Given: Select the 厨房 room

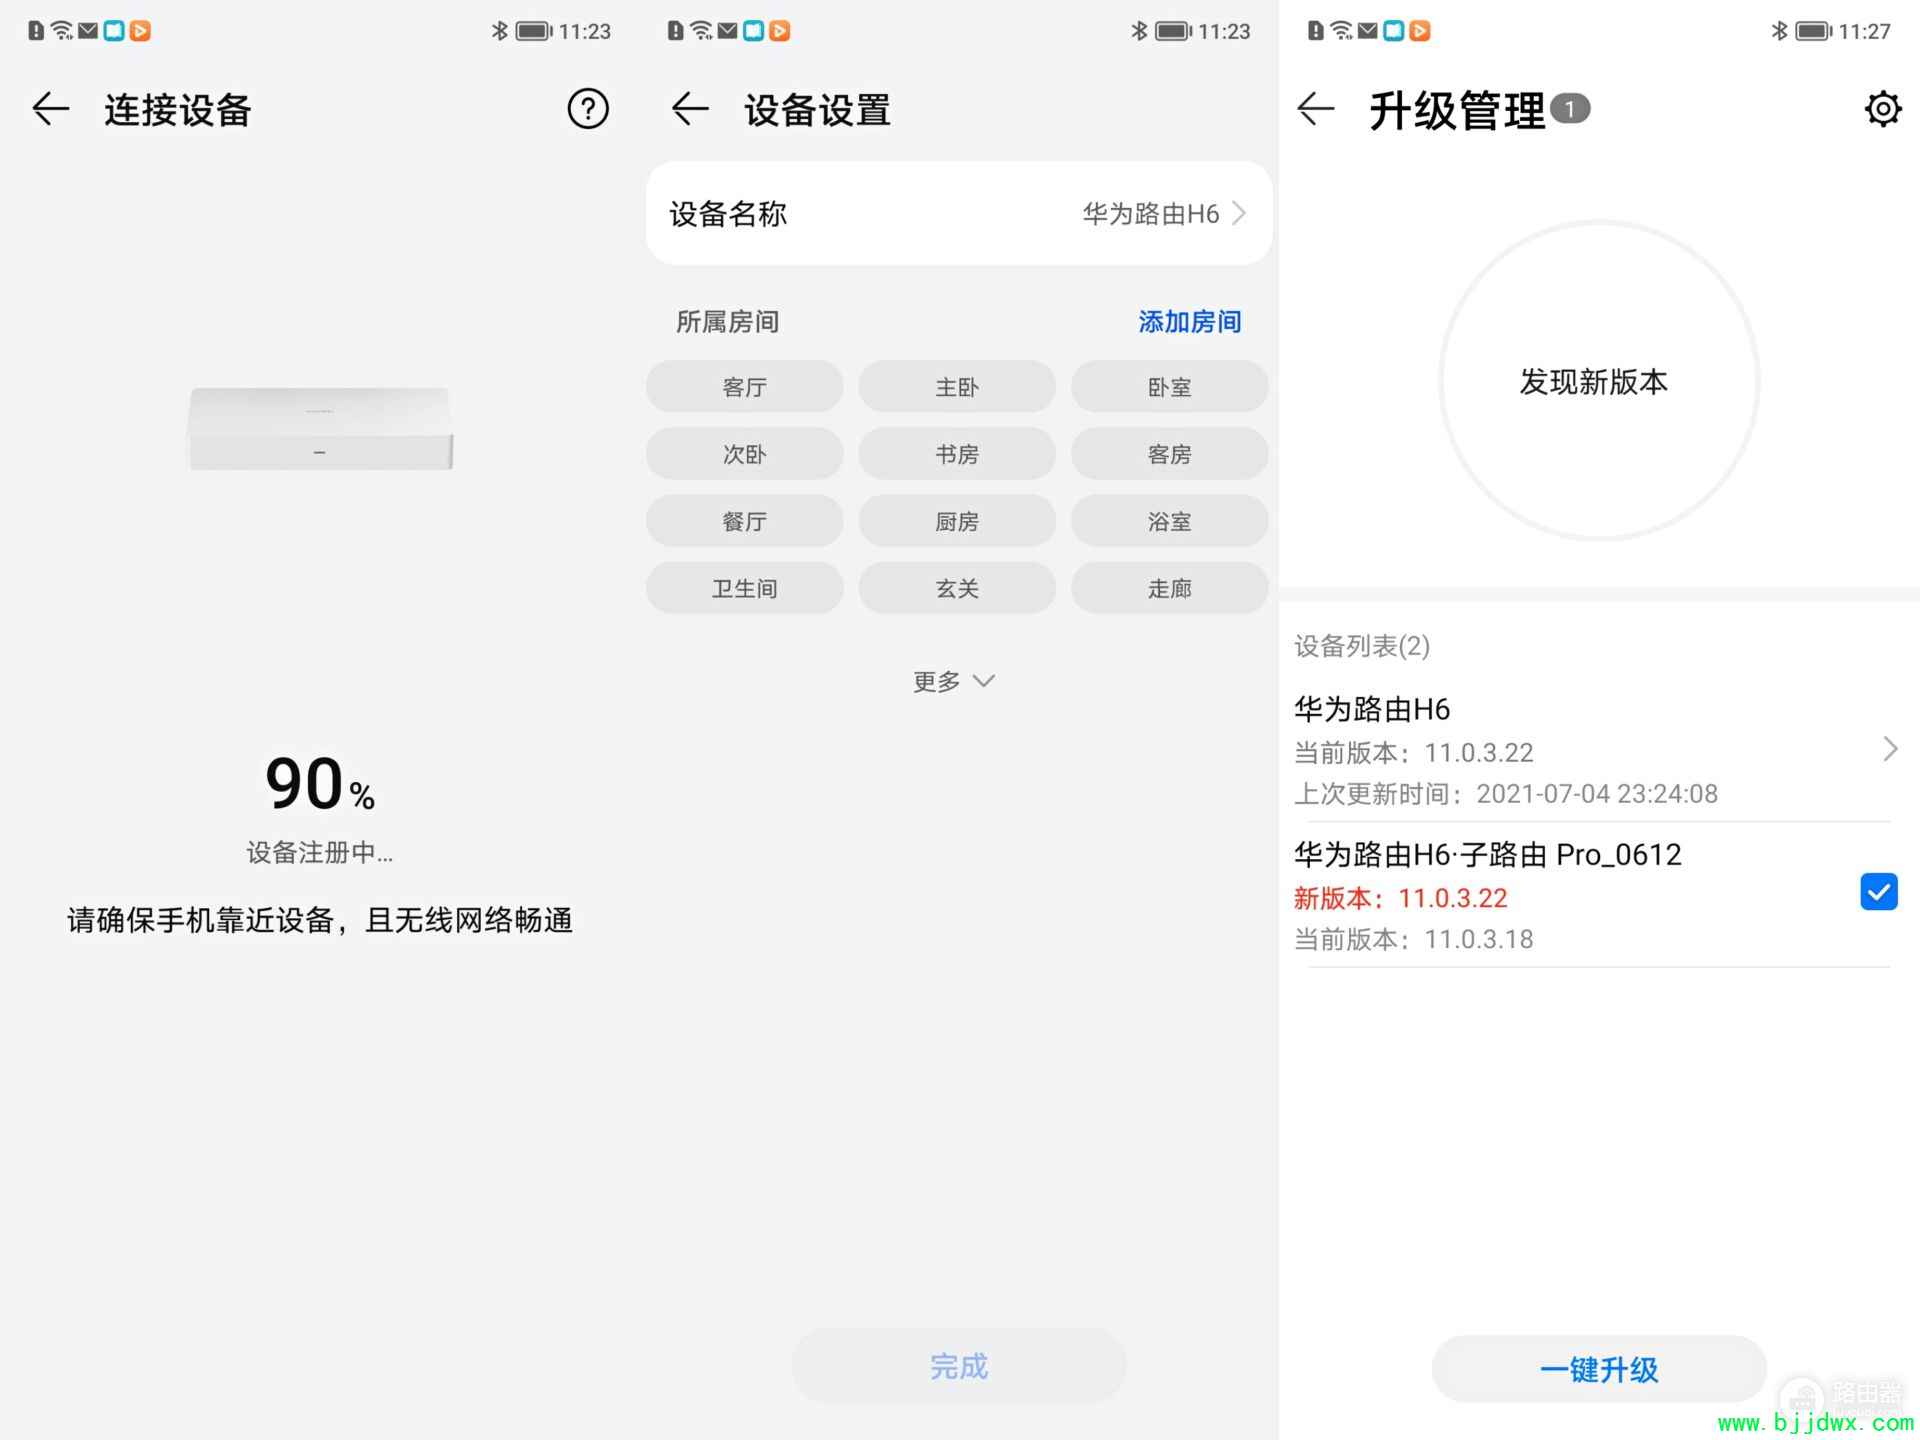Looking at the screenshot, I should pyautogui.click(x=957, y=521).
